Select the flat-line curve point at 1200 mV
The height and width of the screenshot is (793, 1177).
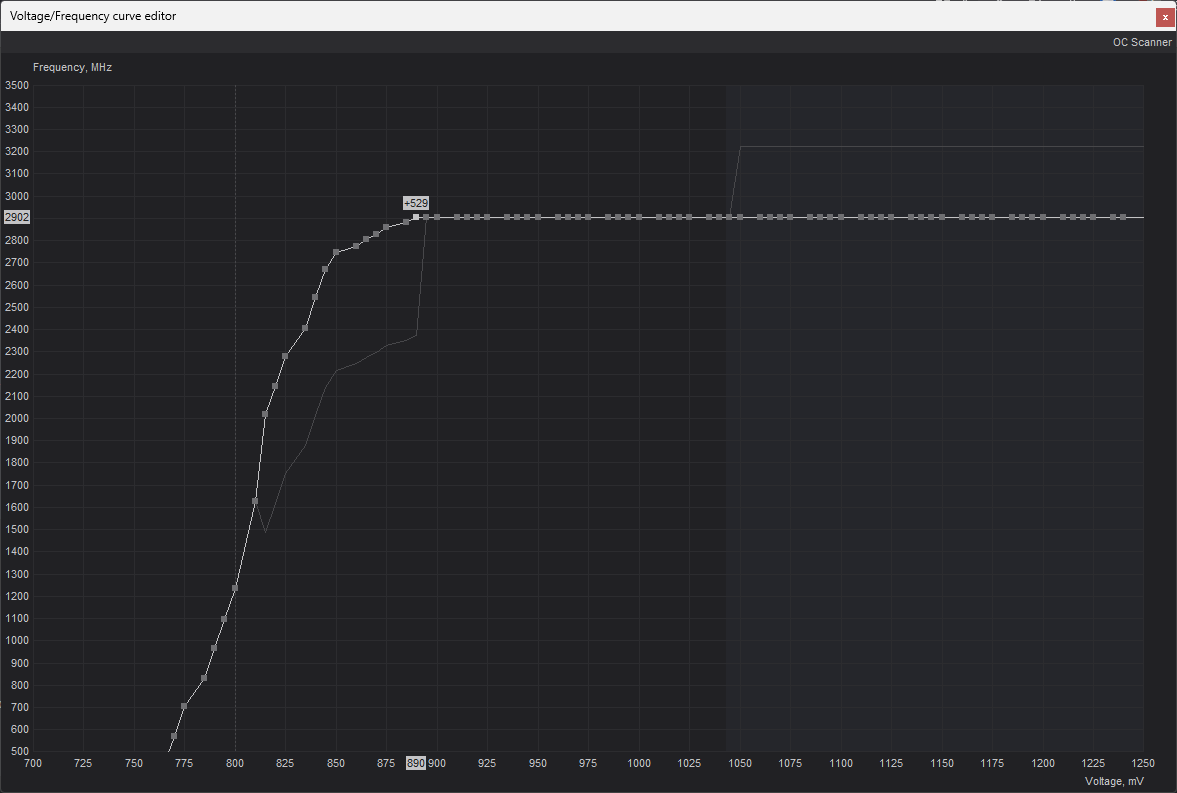tap(1043, 217)
